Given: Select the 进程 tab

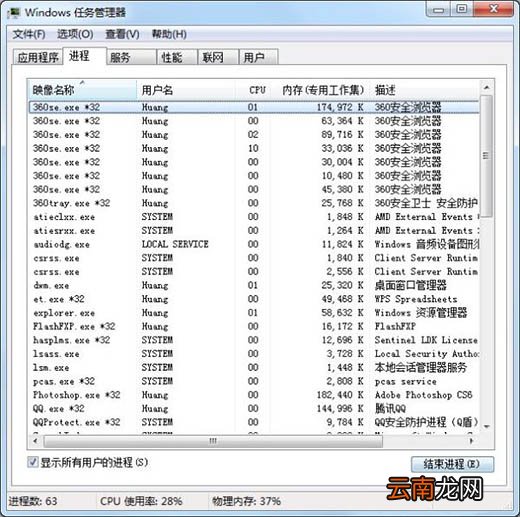Looking at the screenshot, I should (x=84, y=56).
